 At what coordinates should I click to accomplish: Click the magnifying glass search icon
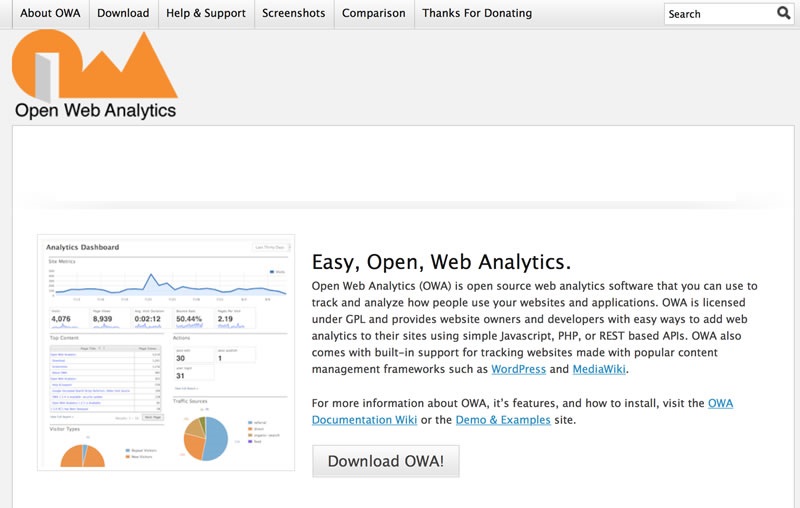click(x=784, y=13)
